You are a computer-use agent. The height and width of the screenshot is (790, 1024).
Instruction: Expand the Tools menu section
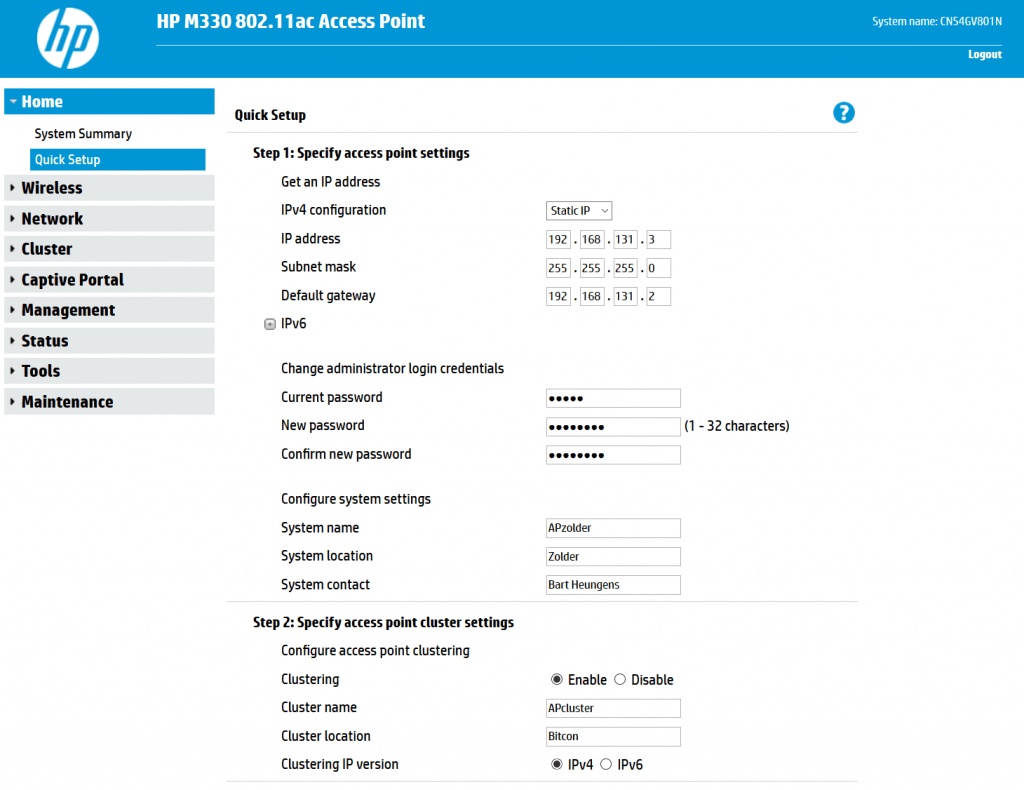tap(109, 371)
